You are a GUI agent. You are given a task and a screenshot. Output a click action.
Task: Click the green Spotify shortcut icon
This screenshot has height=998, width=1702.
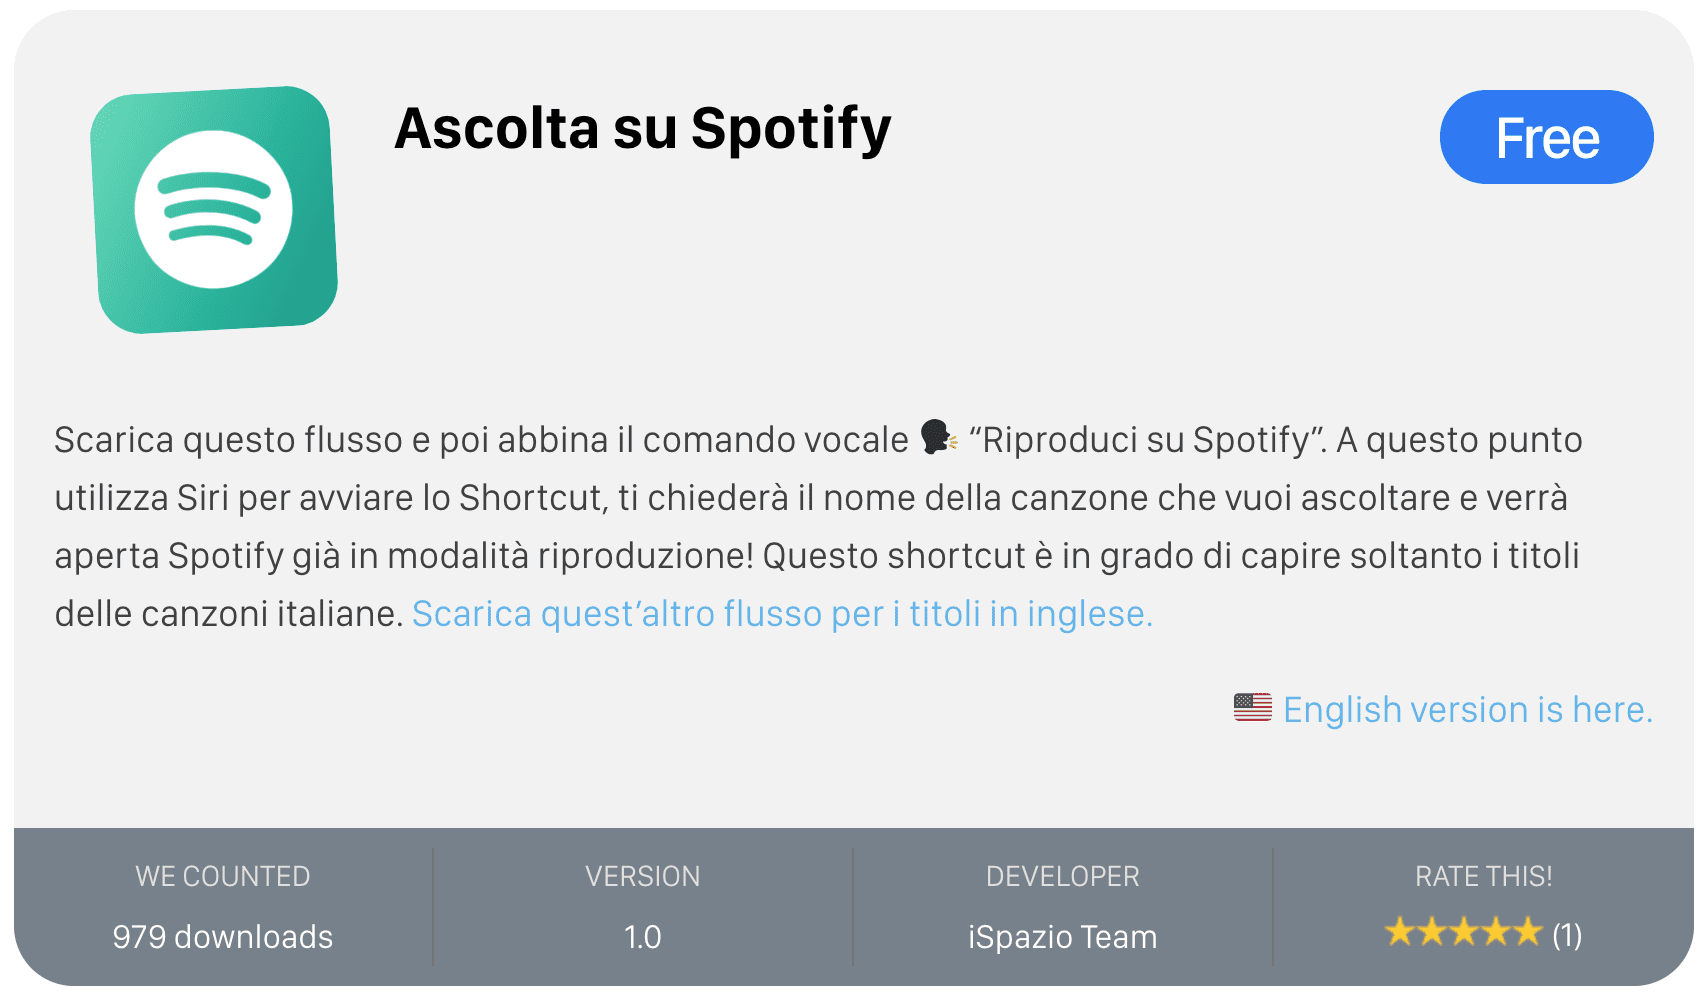pyautogui.click(x=214, y=210)
